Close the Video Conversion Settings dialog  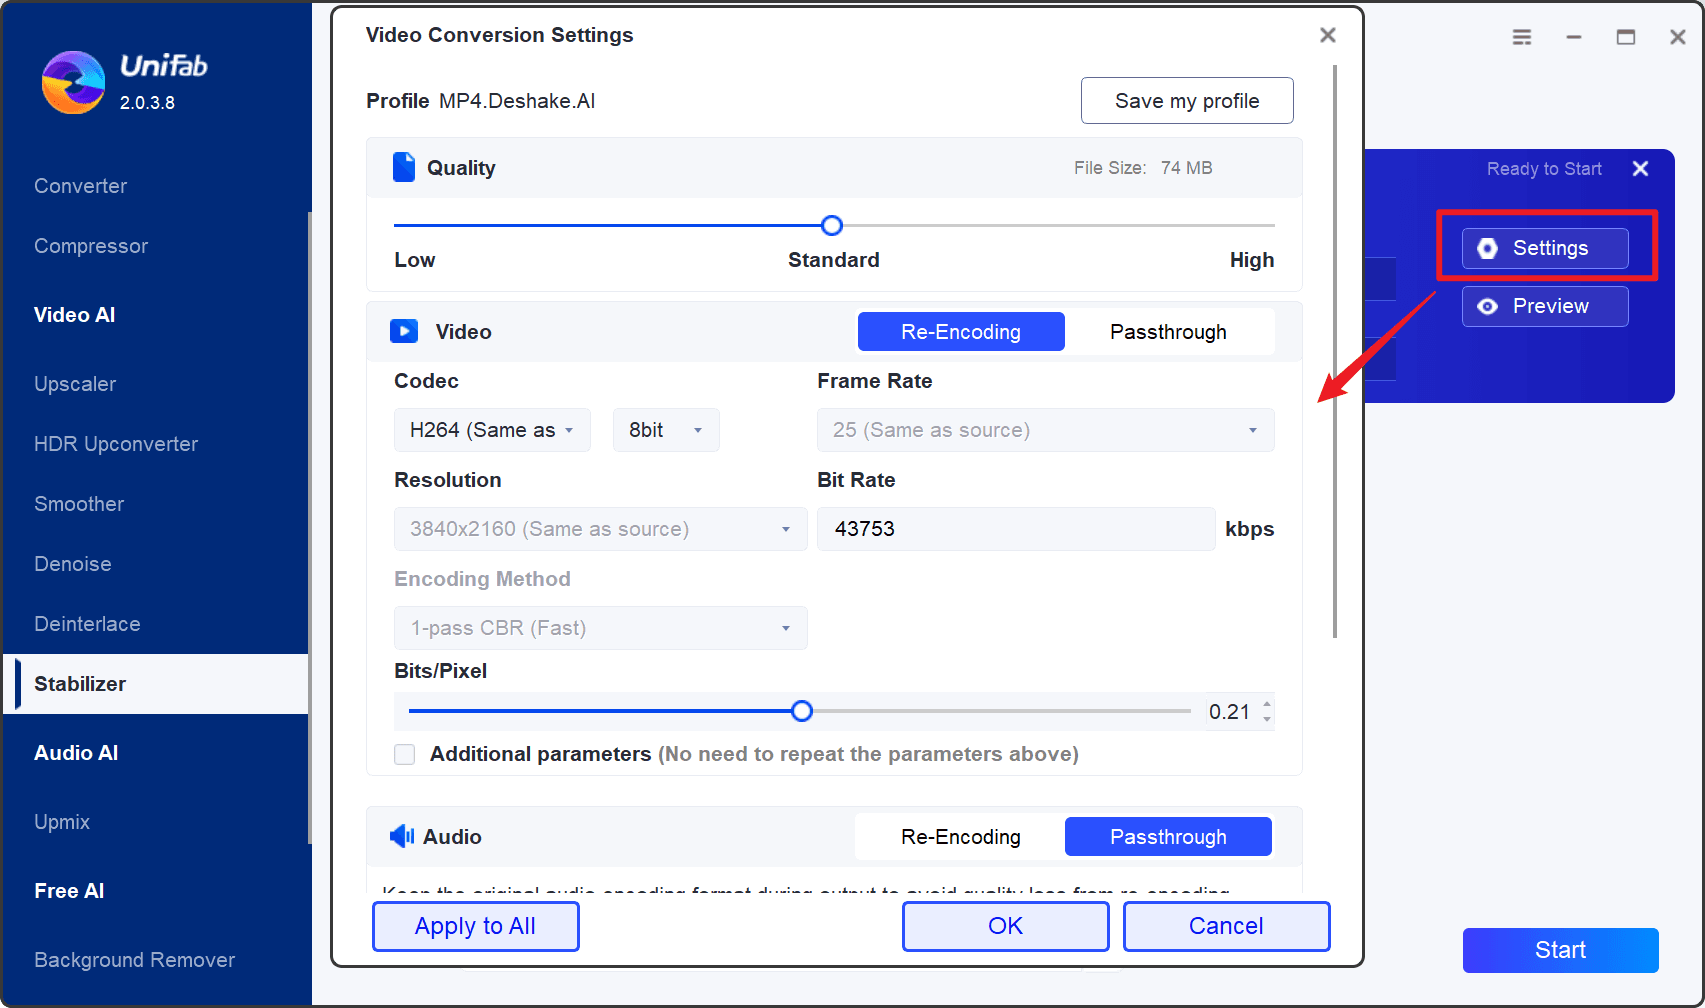(1328, 35)
